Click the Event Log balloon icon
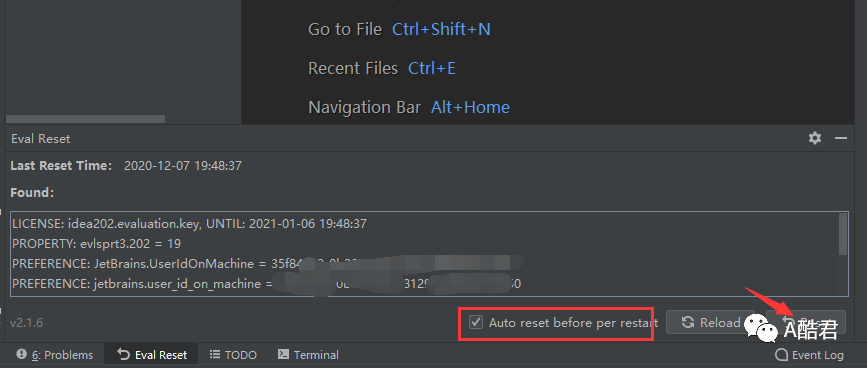 click(781, 355)
